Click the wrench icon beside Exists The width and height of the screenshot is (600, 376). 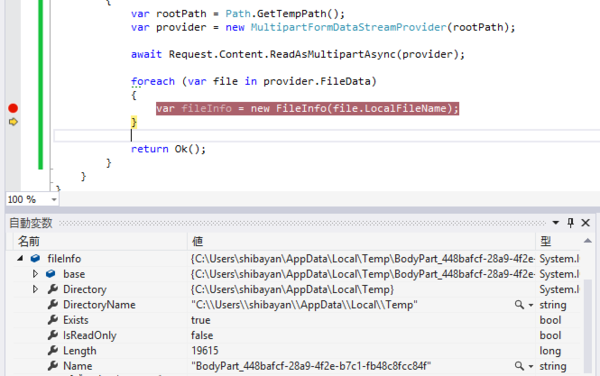click(53, 320)
